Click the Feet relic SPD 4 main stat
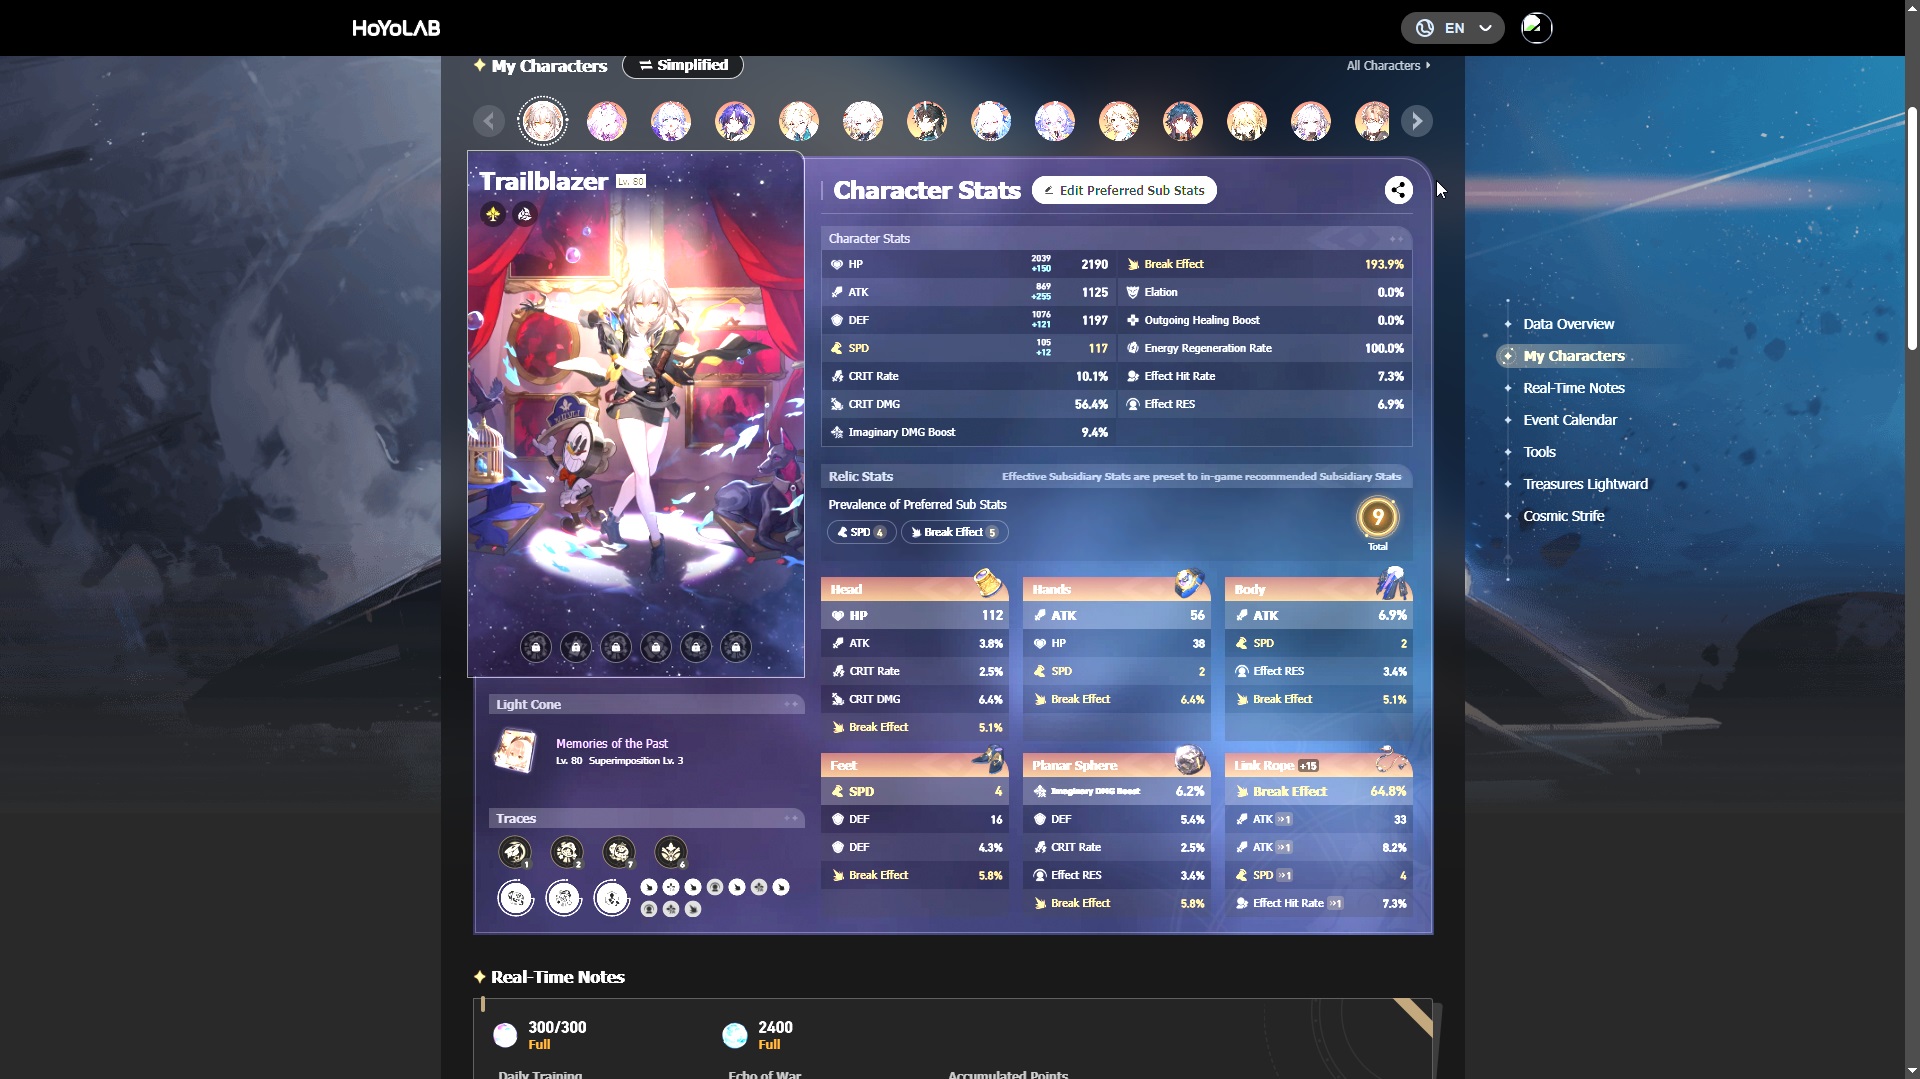Screen dimensions: 1920x1079 (x=915, y=791)
